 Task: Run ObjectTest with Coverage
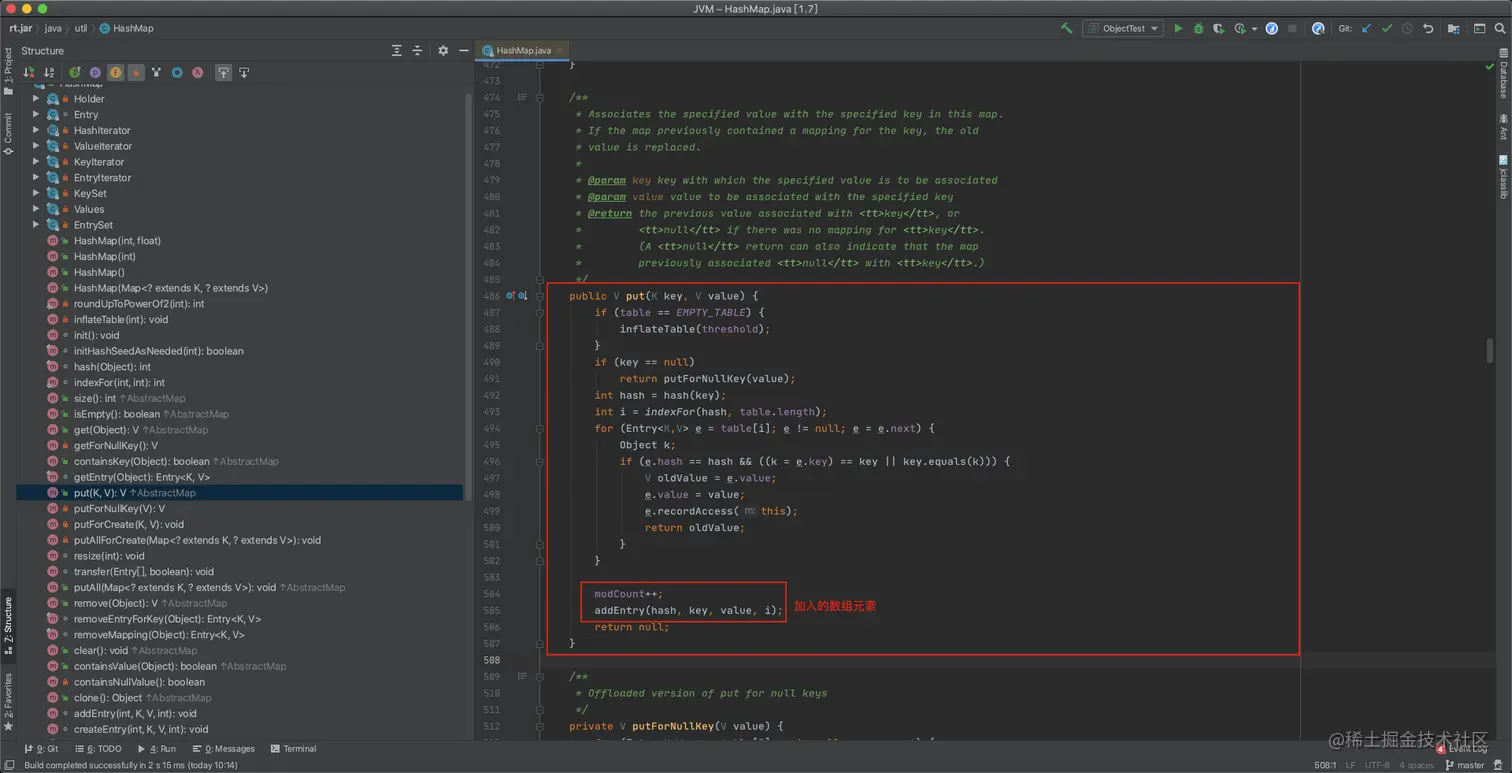coord(1218,28)
